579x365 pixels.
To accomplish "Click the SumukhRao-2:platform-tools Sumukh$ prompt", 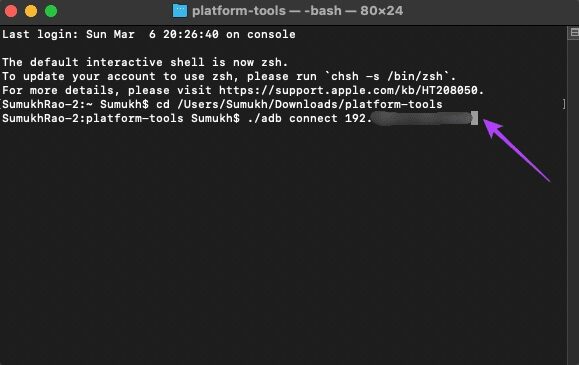I will (x=121, y=118).
